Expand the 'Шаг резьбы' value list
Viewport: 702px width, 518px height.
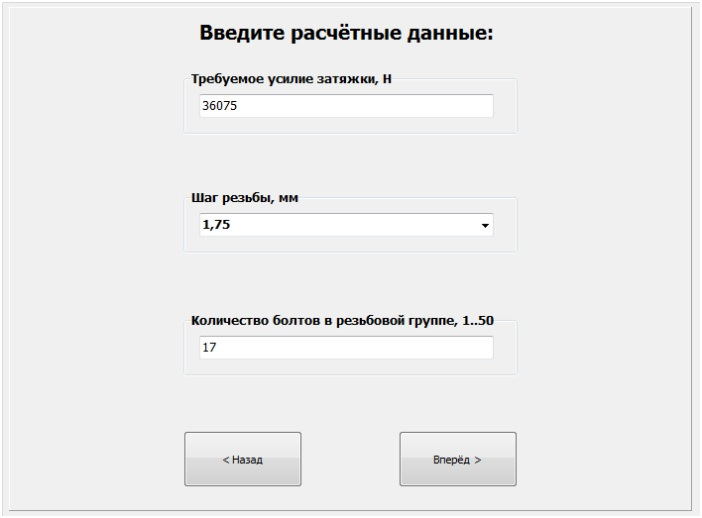pyautogui.click(x=485, y=226)
